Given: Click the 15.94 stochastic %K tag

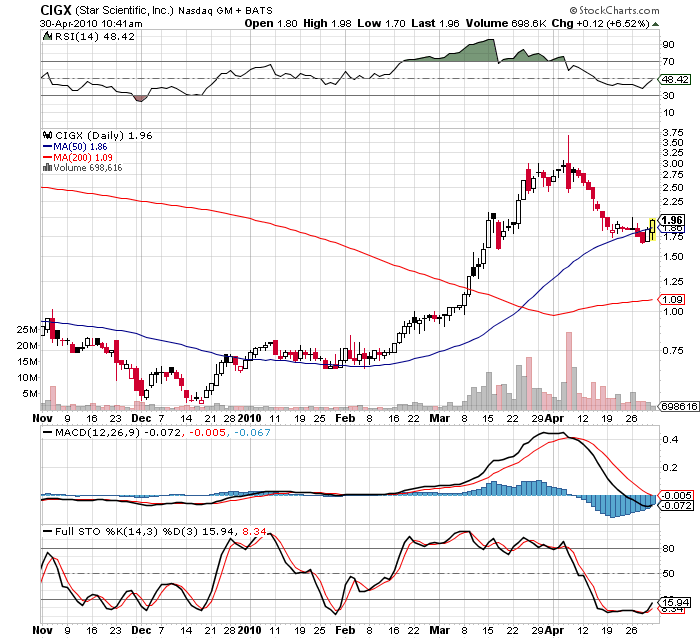Looking at the screenshot, I should click(676, 602).
